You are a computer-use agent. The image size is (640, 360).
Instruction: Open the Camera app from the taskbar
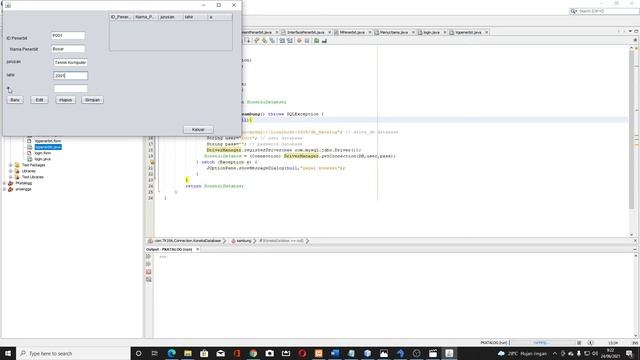(x=269, y=353)
